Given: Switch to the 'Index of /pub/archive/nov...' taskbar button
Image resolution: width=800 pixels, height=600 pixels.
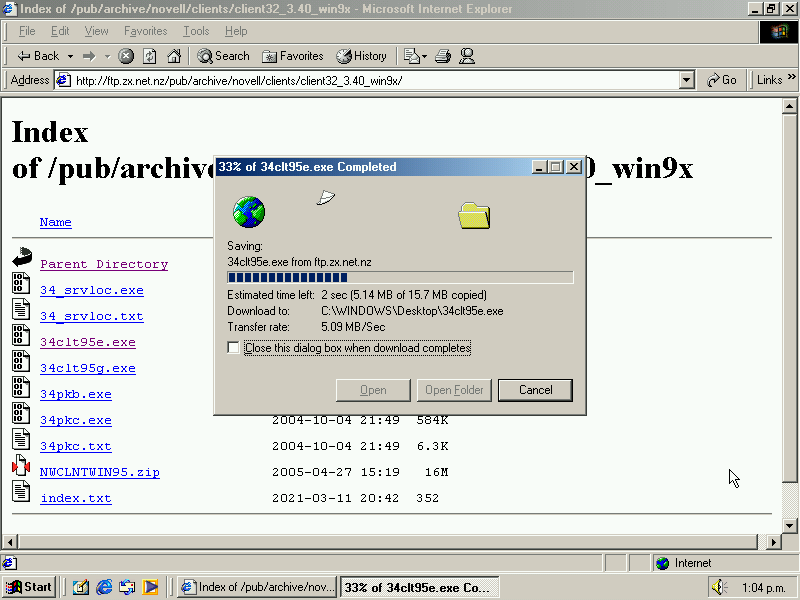Looking at the screenshot, I should [259, 587].
